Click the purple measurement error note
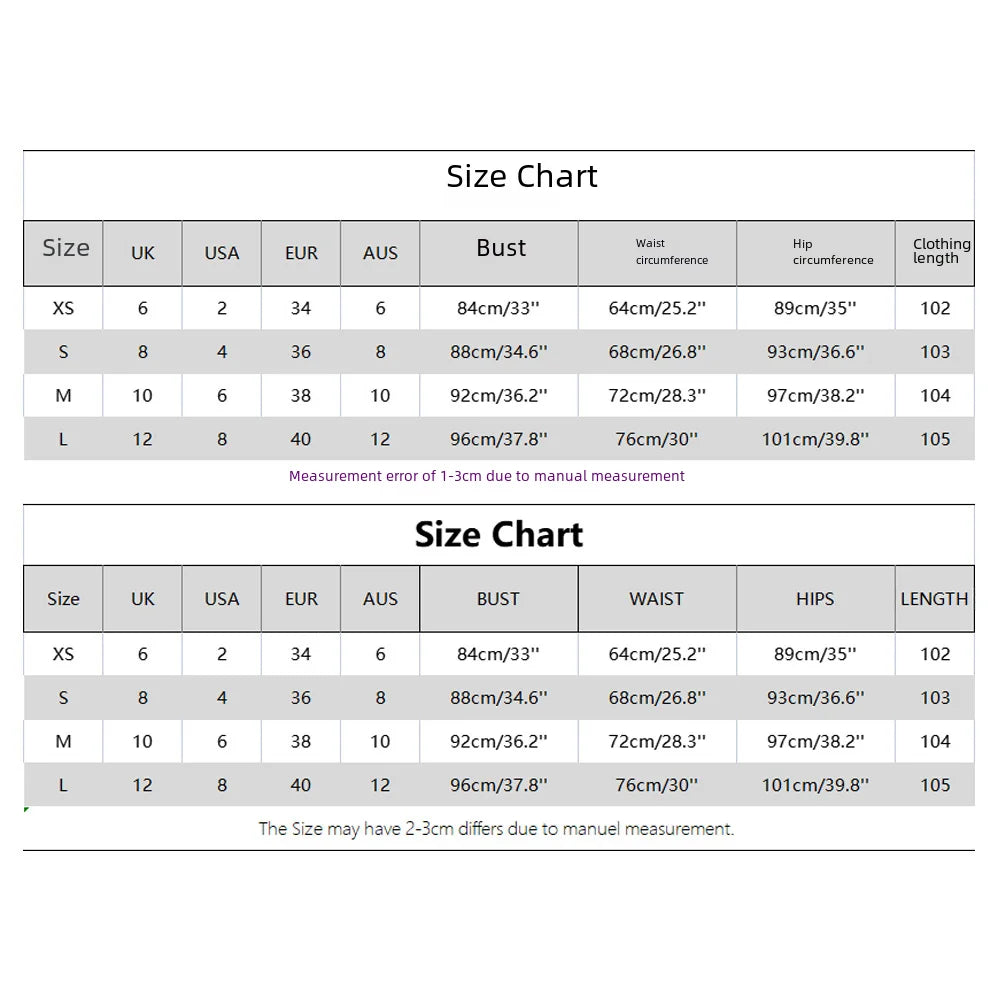This screenshot has height=1000, width=1000. (x=487, y=476)
